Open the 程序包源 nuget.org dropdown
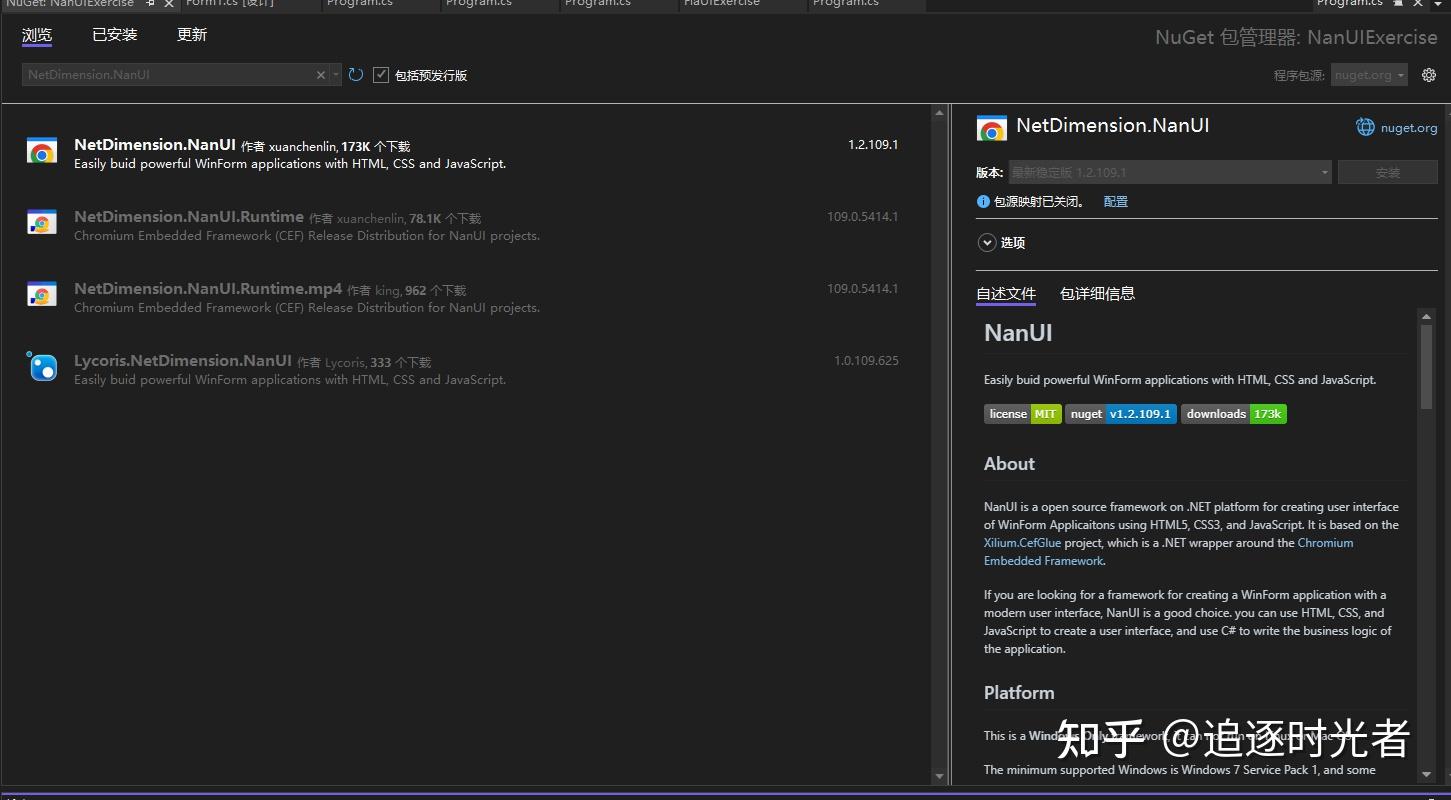This screenshot has width=1451, height=800. click(x=1369, y=75)
